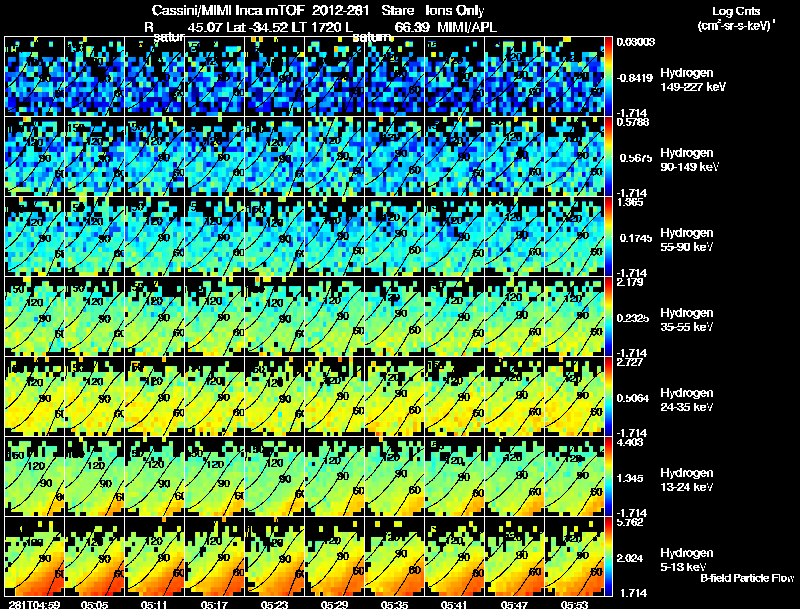Select the Hydrogen 35-55 keV label

(687, 320)
